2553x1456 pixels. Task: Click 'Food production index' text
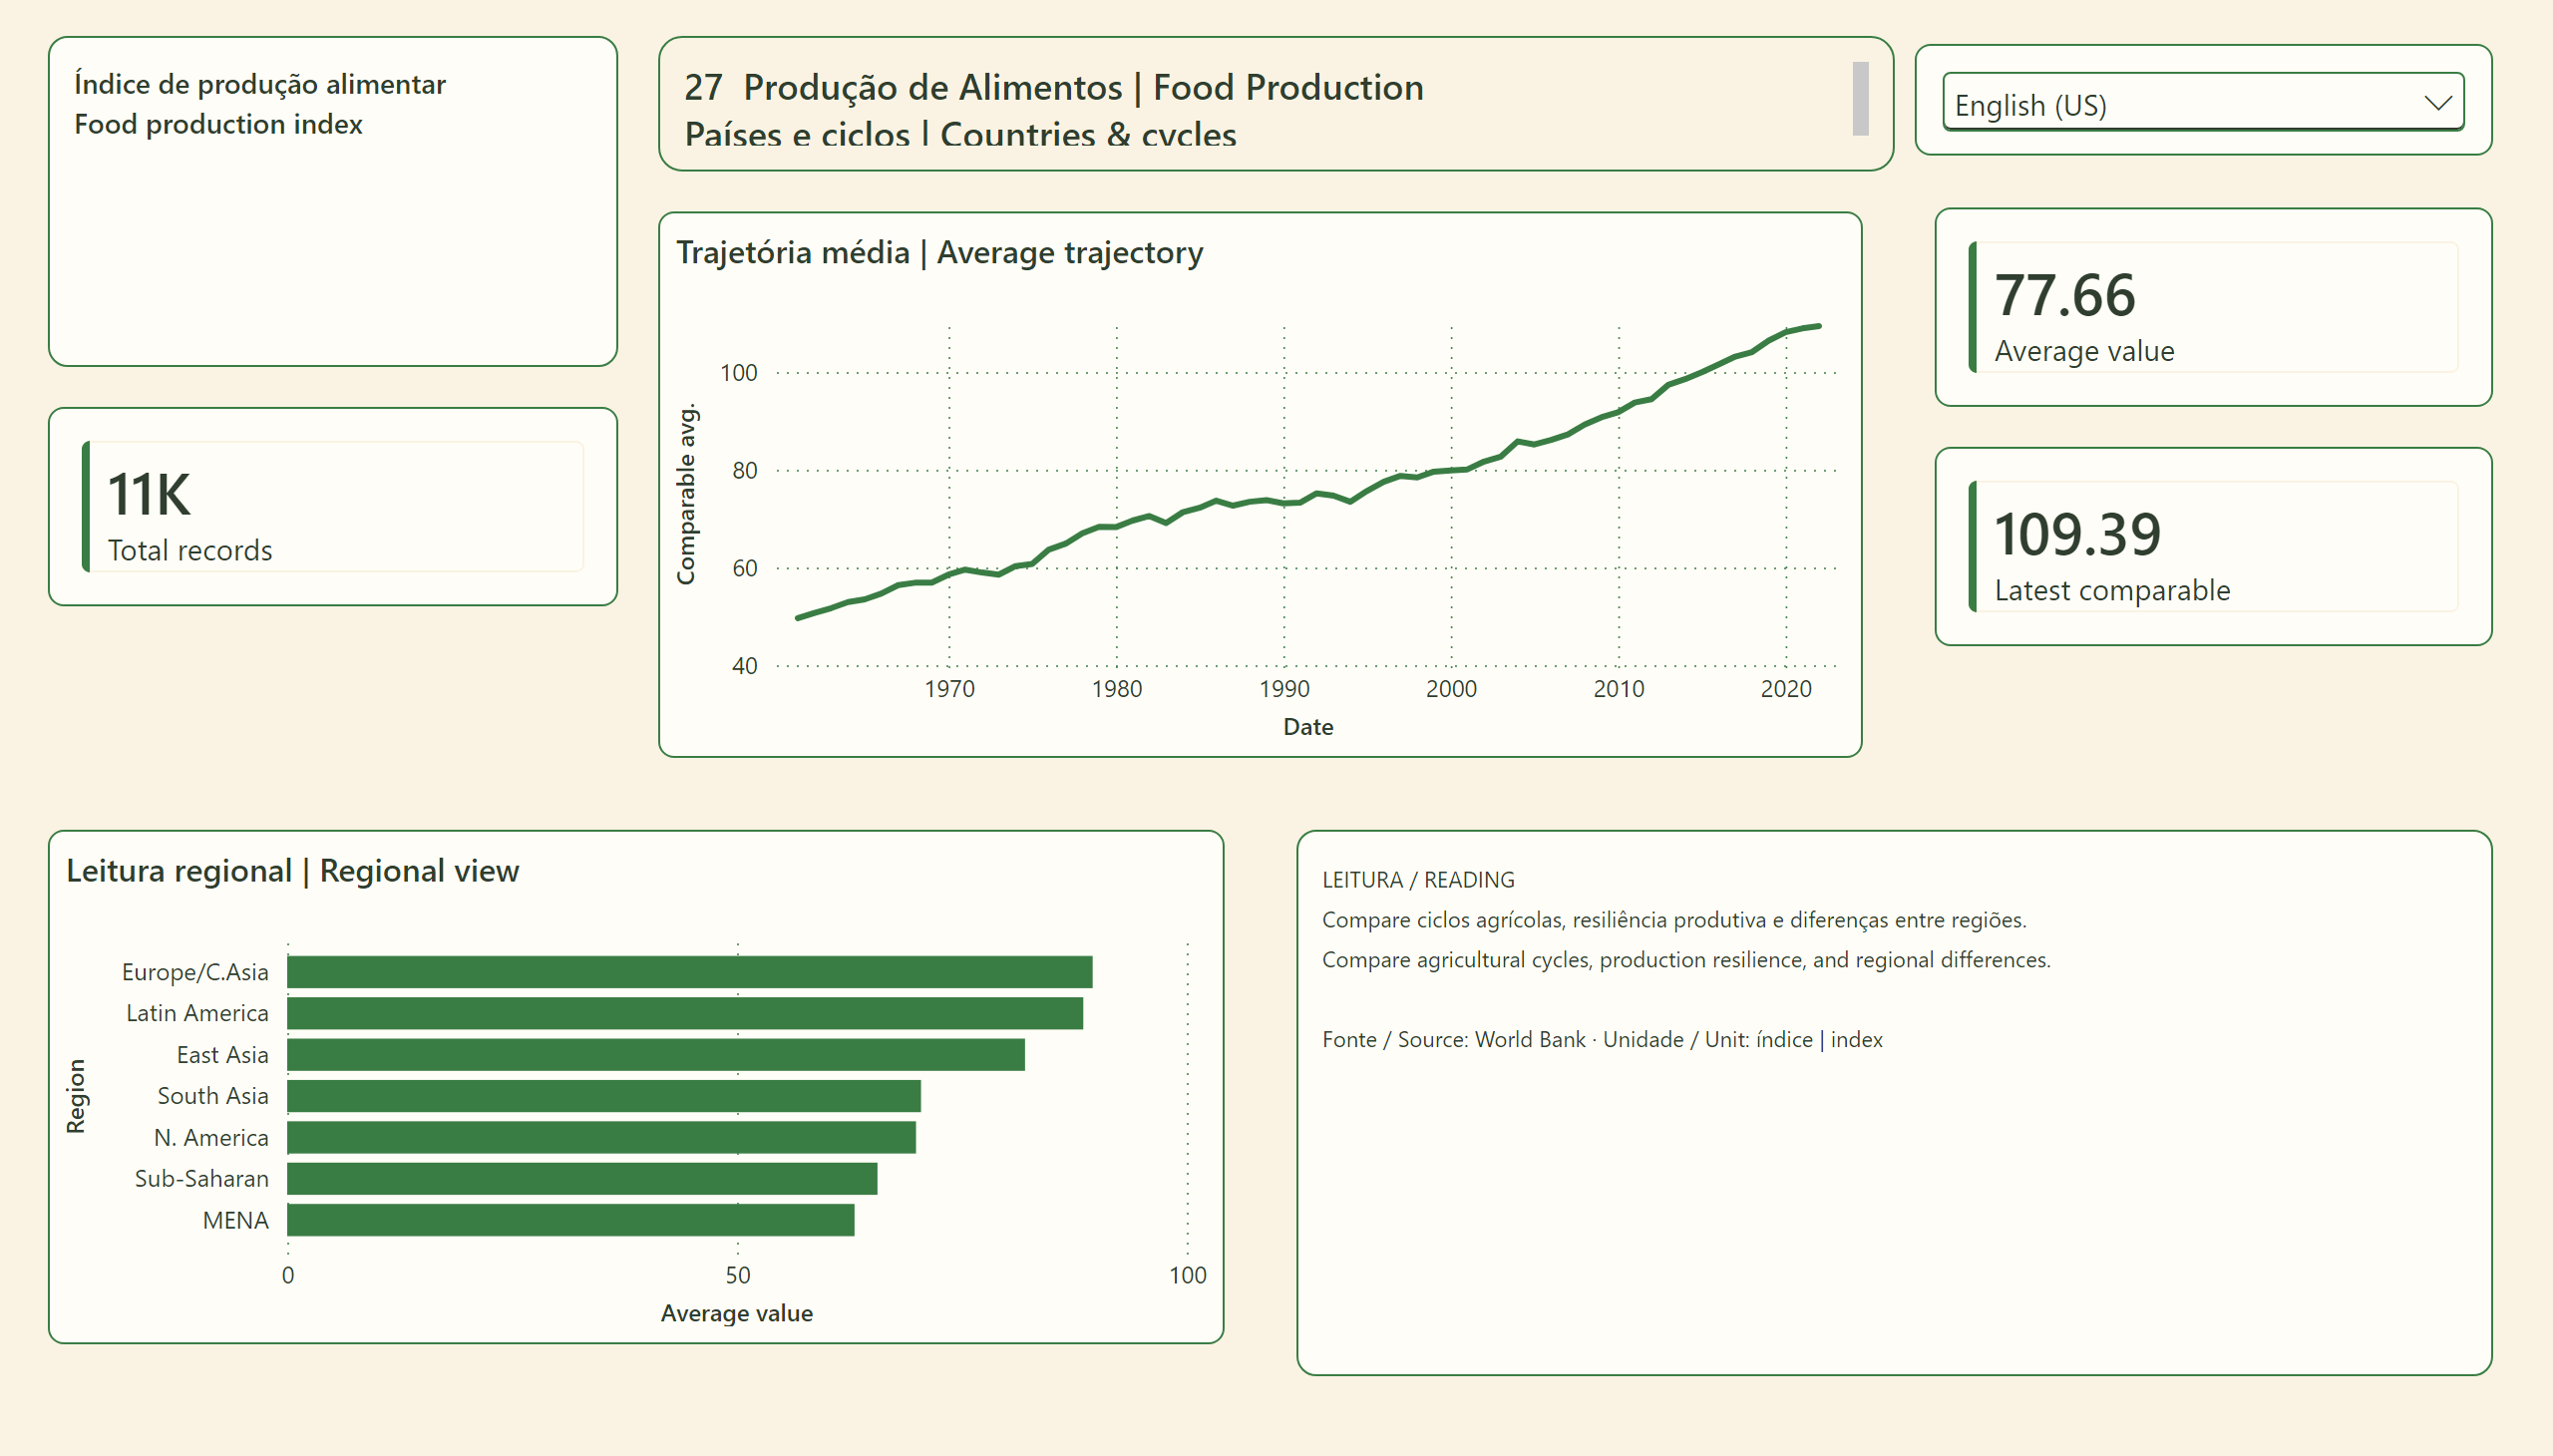pyautogui.click(x=218, y=124)
